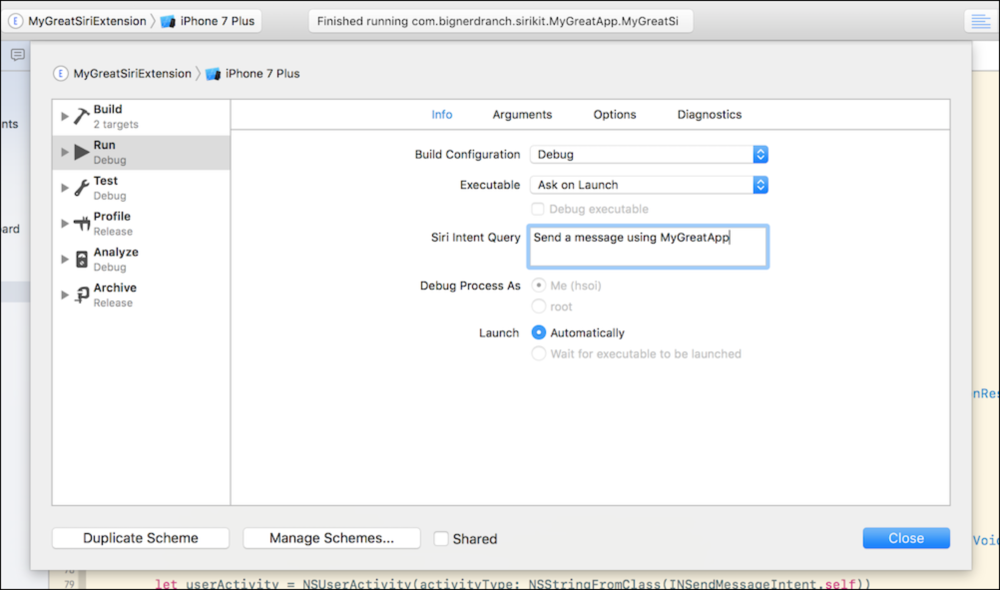
Task: Click the comment bubble icon in the left sidebar
Action: (x=18, y=55)
